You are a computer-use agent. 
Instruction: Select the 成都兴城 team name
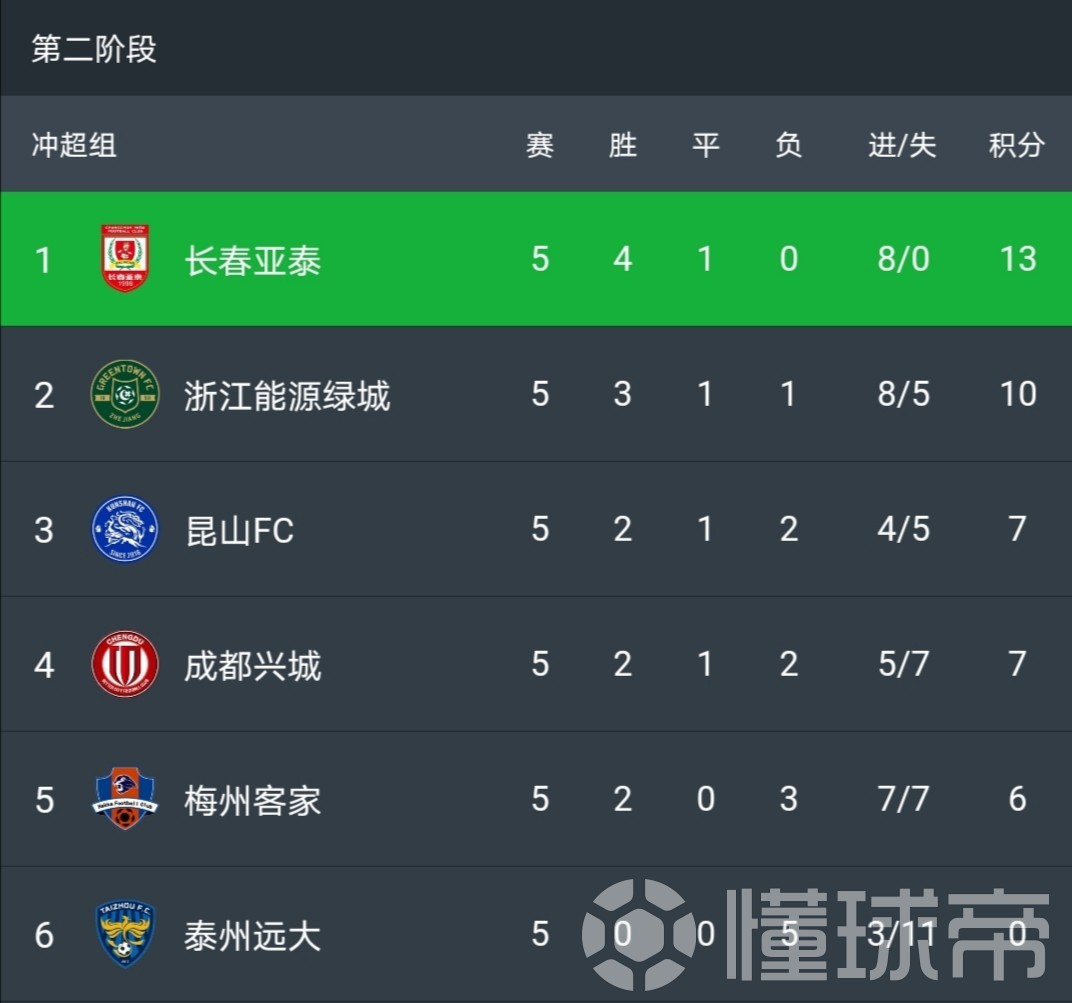(x=253, y=665)
